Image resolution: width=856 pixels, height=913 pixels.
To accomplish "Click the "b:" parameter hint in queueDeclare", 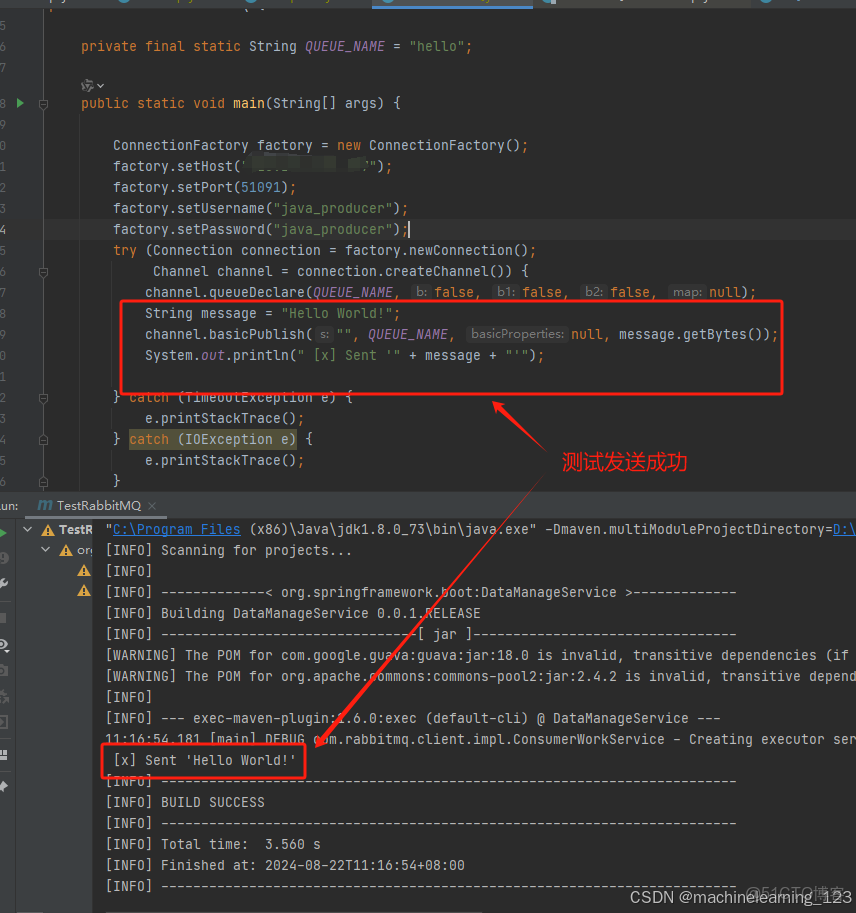I will click(422, 292).
